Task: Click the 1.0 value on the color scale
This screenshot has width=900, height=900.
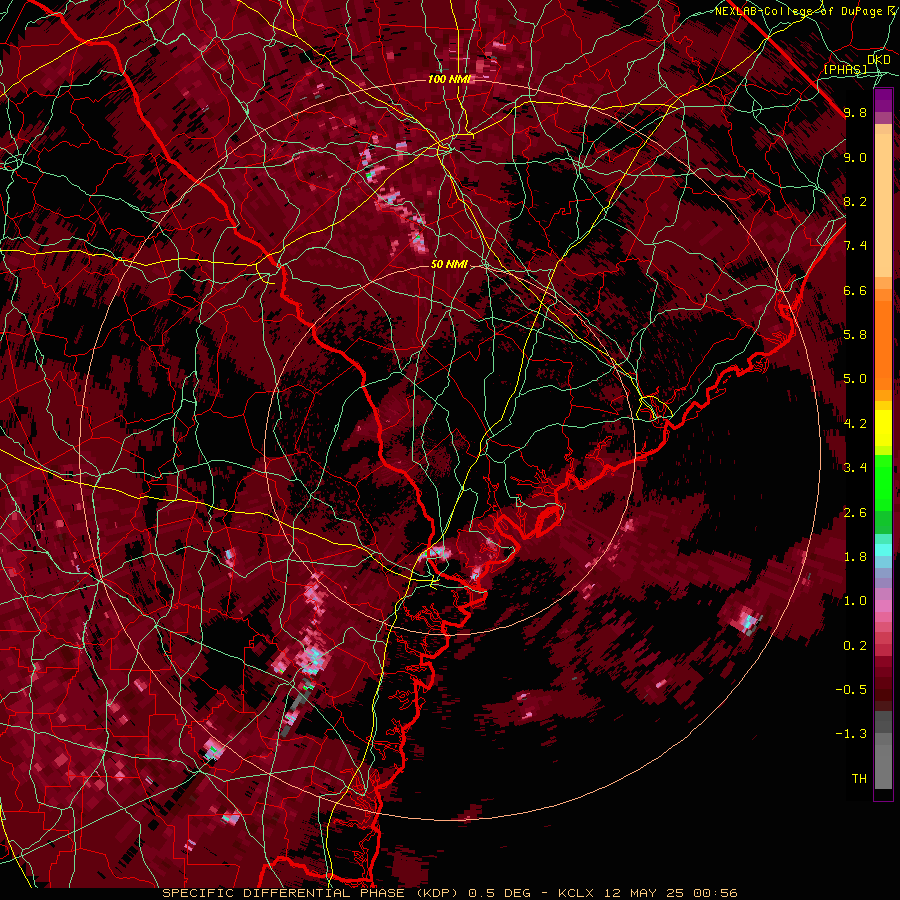Action: [x=855, y=601]
